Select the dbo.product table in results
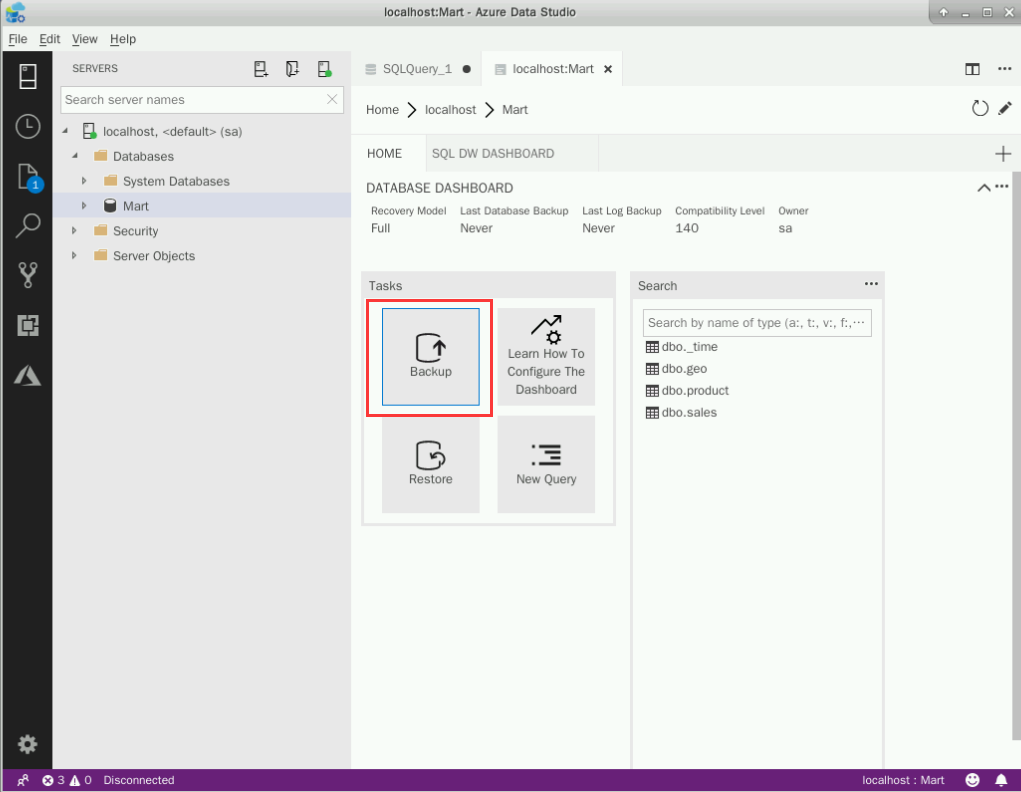Image resolution: width=1021 pixels, height=792 pixels. 695,391
